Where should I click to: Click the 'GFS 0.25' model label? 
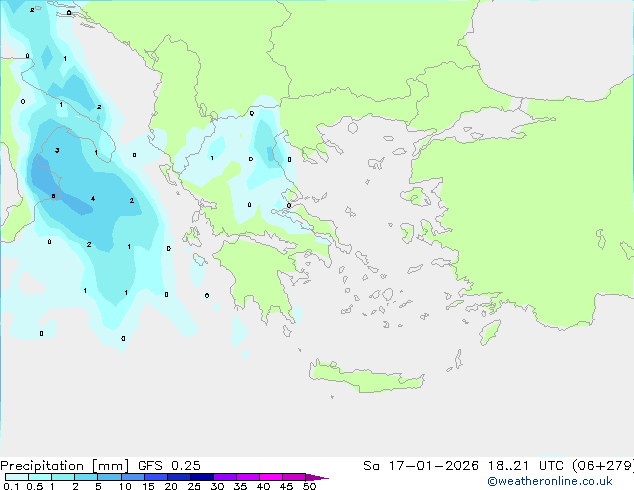click(x=169, y=466)
